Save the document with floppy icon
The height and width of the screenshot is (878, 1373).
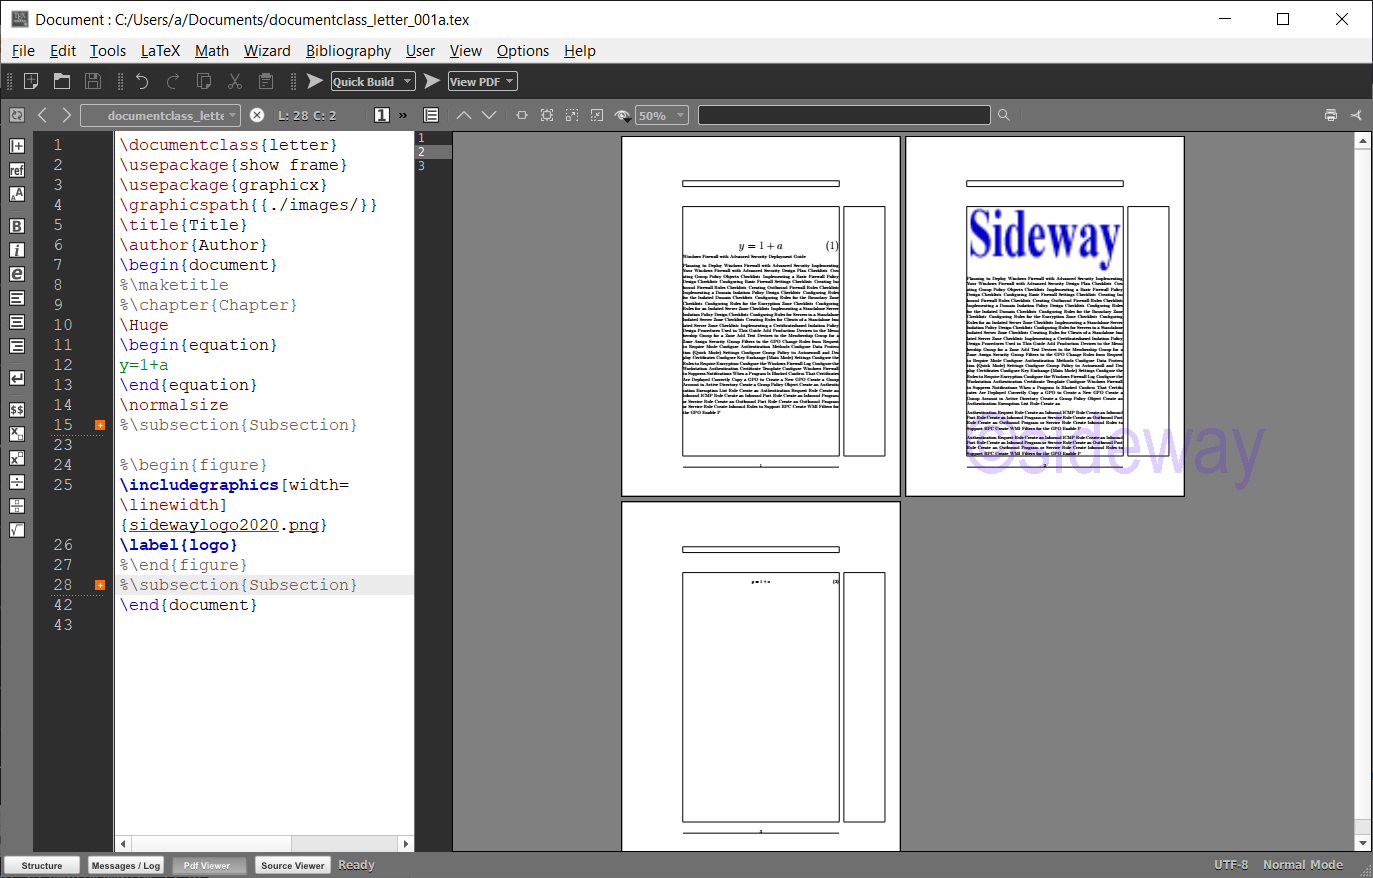click(93, 81)
